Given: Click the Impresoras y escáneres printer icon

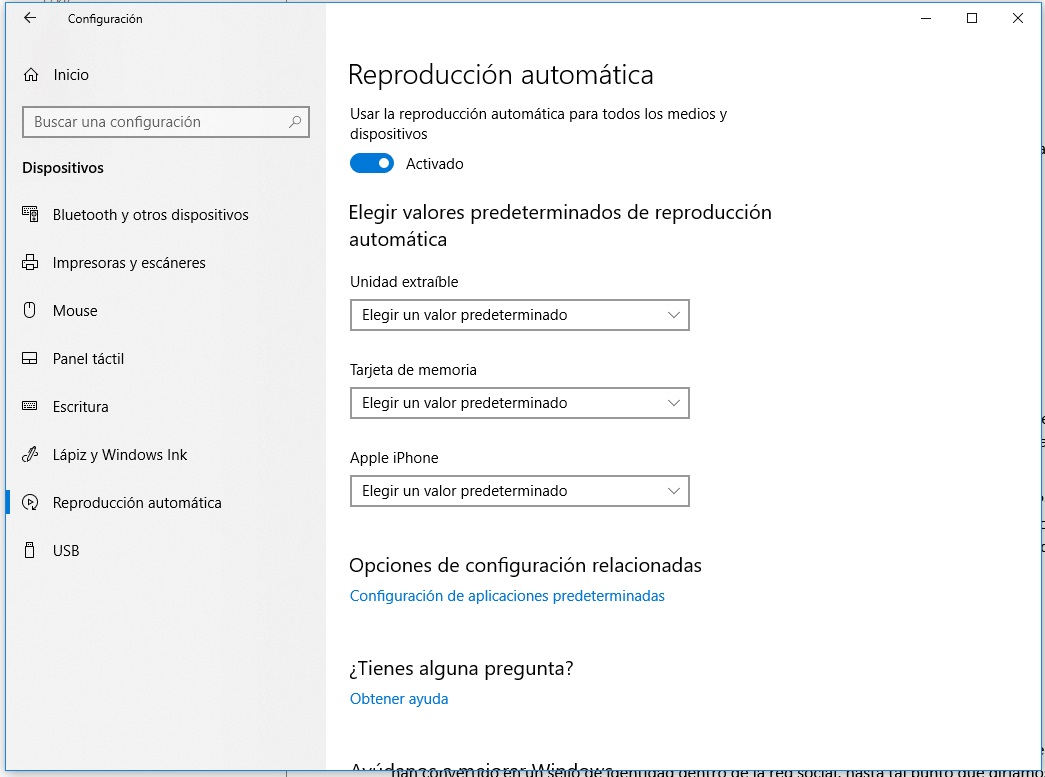Looking at the screenshot, I should coord(31,263).
